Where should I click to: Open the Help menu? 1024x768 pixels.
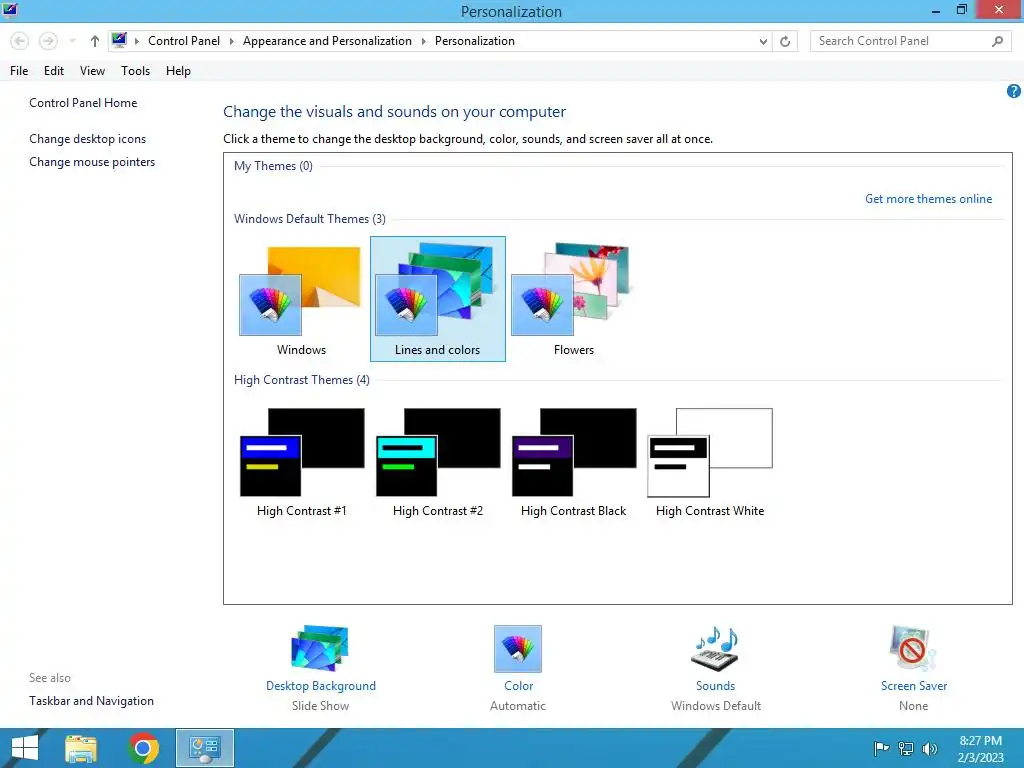point(178,71)
